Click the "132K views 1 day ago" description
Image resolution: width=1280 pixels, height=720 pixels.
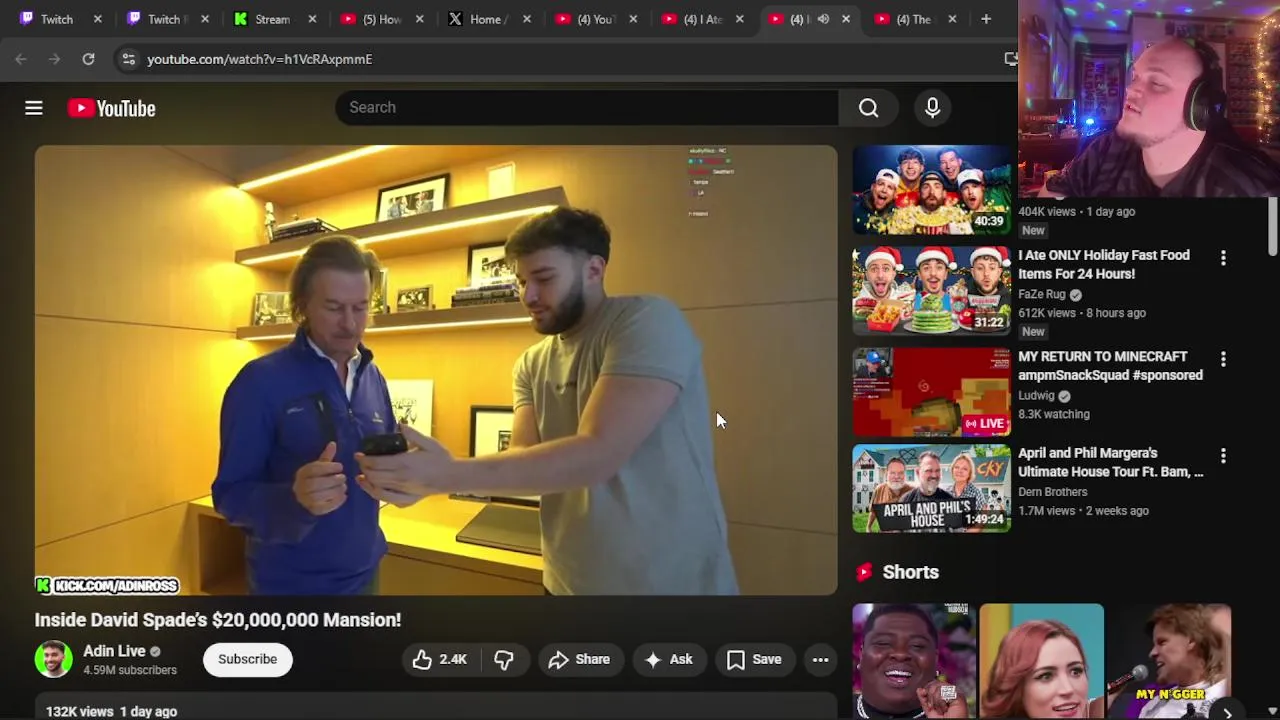pos(112,711)
